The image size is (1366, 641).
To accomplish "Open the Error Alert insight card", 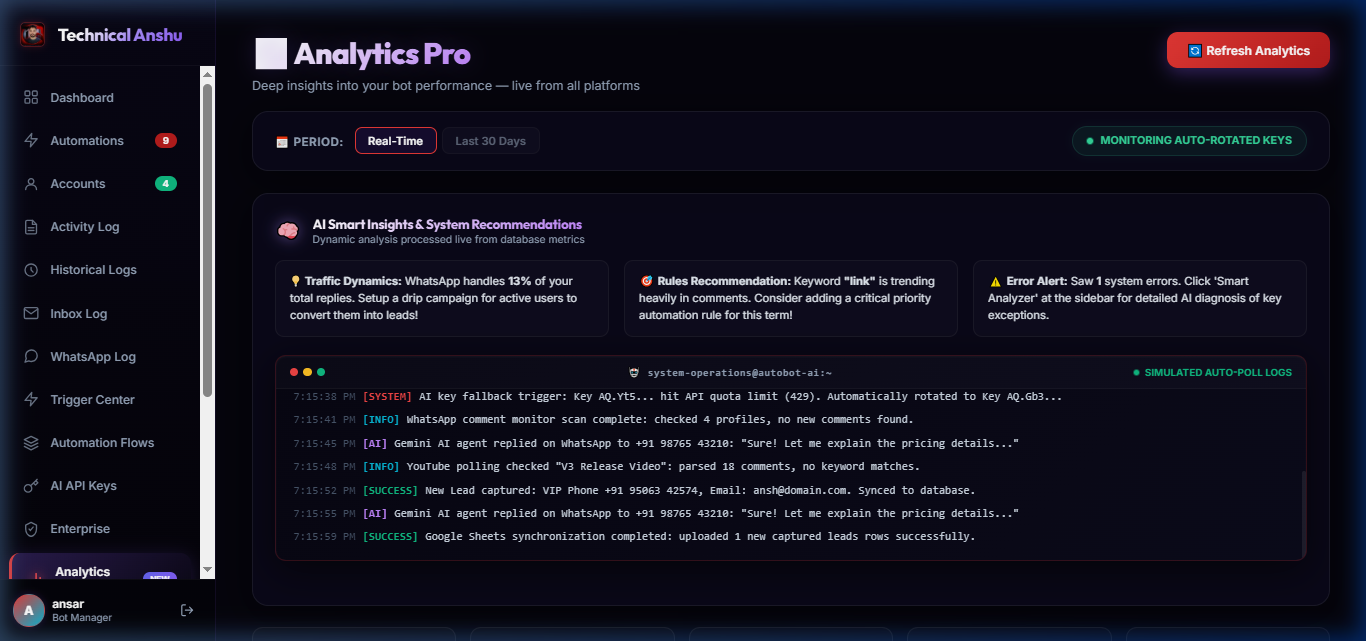I will pos(1140,298).
